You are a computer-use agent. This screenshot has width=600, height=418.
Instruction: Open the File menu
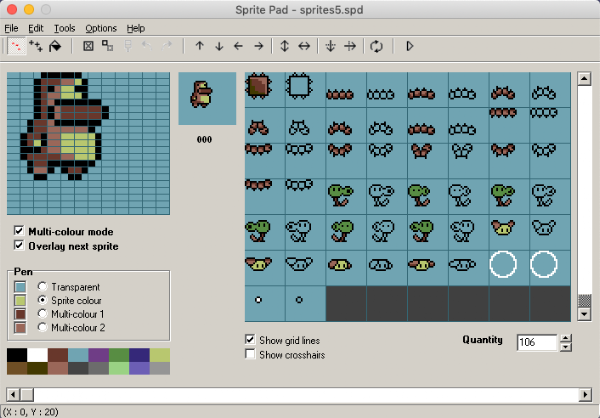(x=11, y=28)
